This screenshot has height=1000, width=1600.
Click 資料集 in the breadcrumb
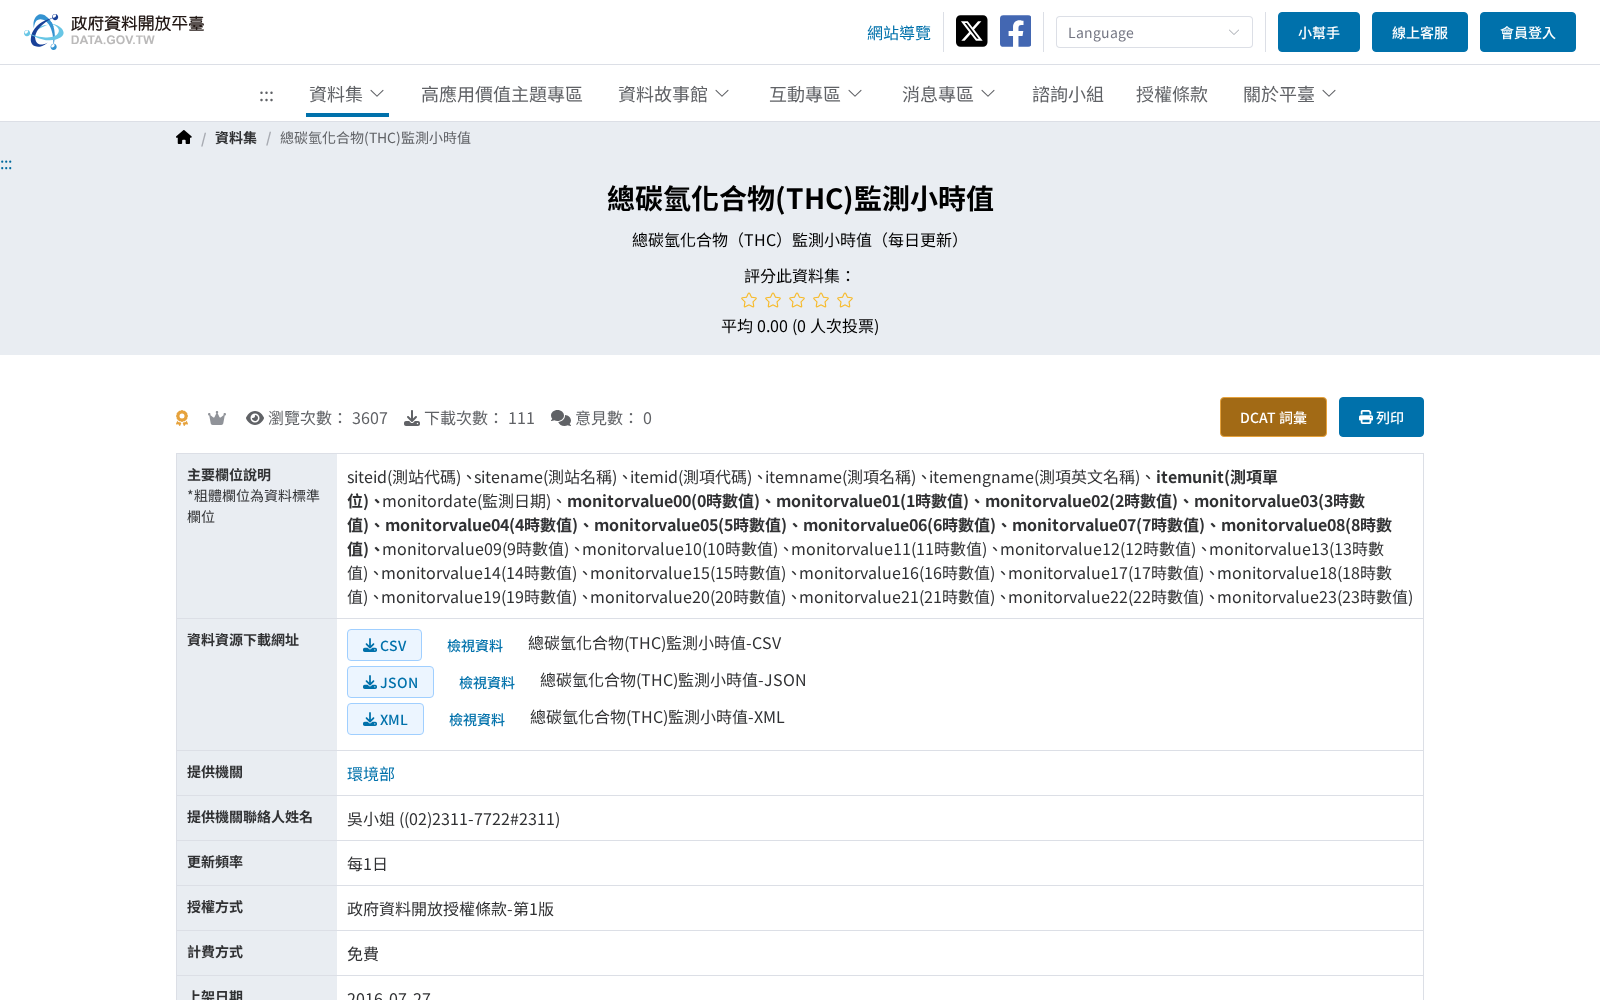click(x=236, y=138)
